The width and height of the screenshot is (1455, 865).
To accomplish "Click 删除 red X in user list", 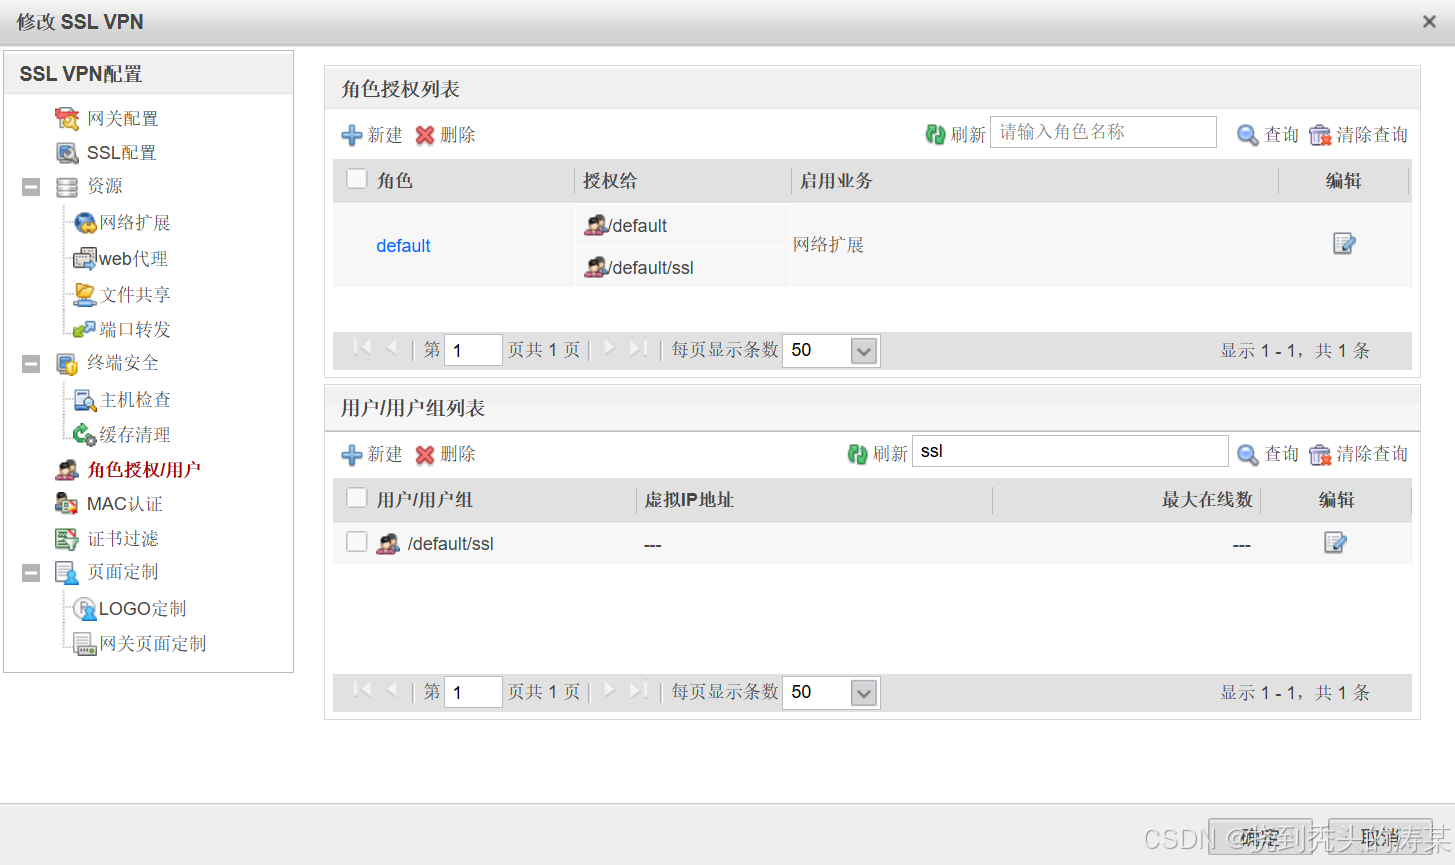I will (425, 455).
